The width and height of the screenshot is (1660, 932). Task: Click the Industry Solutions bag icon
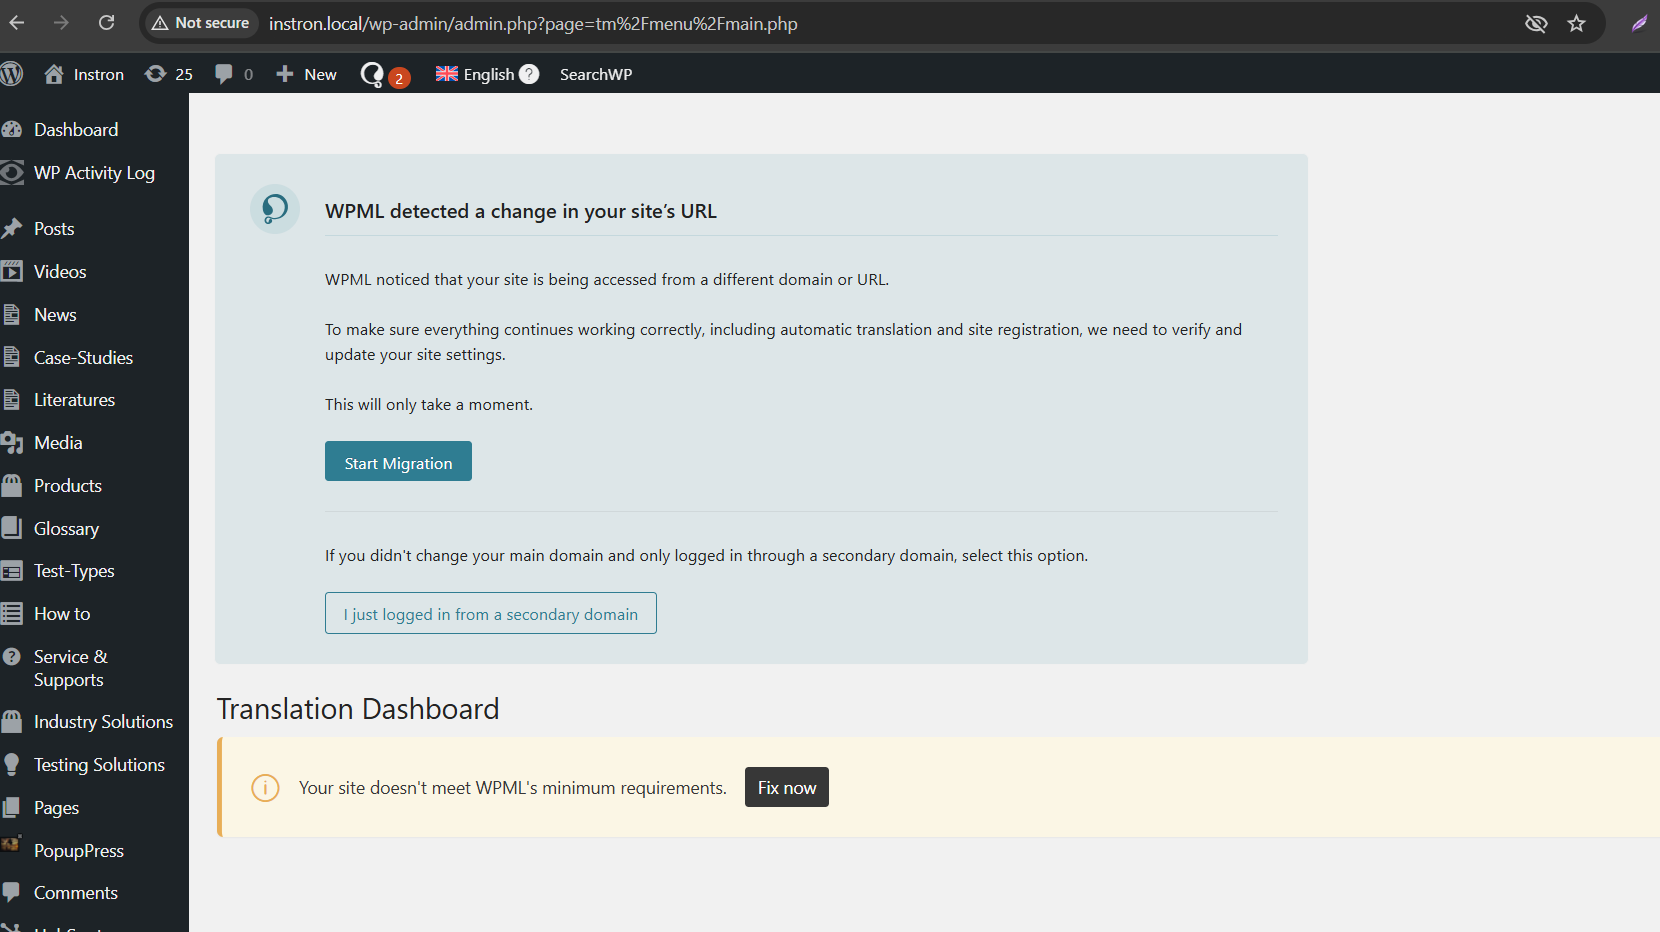[x=12, y=722]
